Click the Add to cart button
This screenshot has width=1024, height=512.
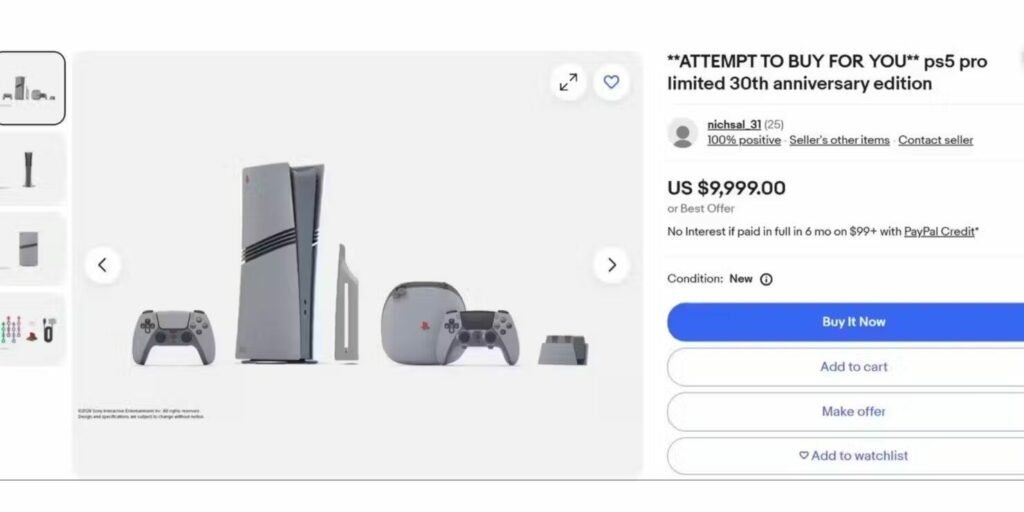pos(846,367)
